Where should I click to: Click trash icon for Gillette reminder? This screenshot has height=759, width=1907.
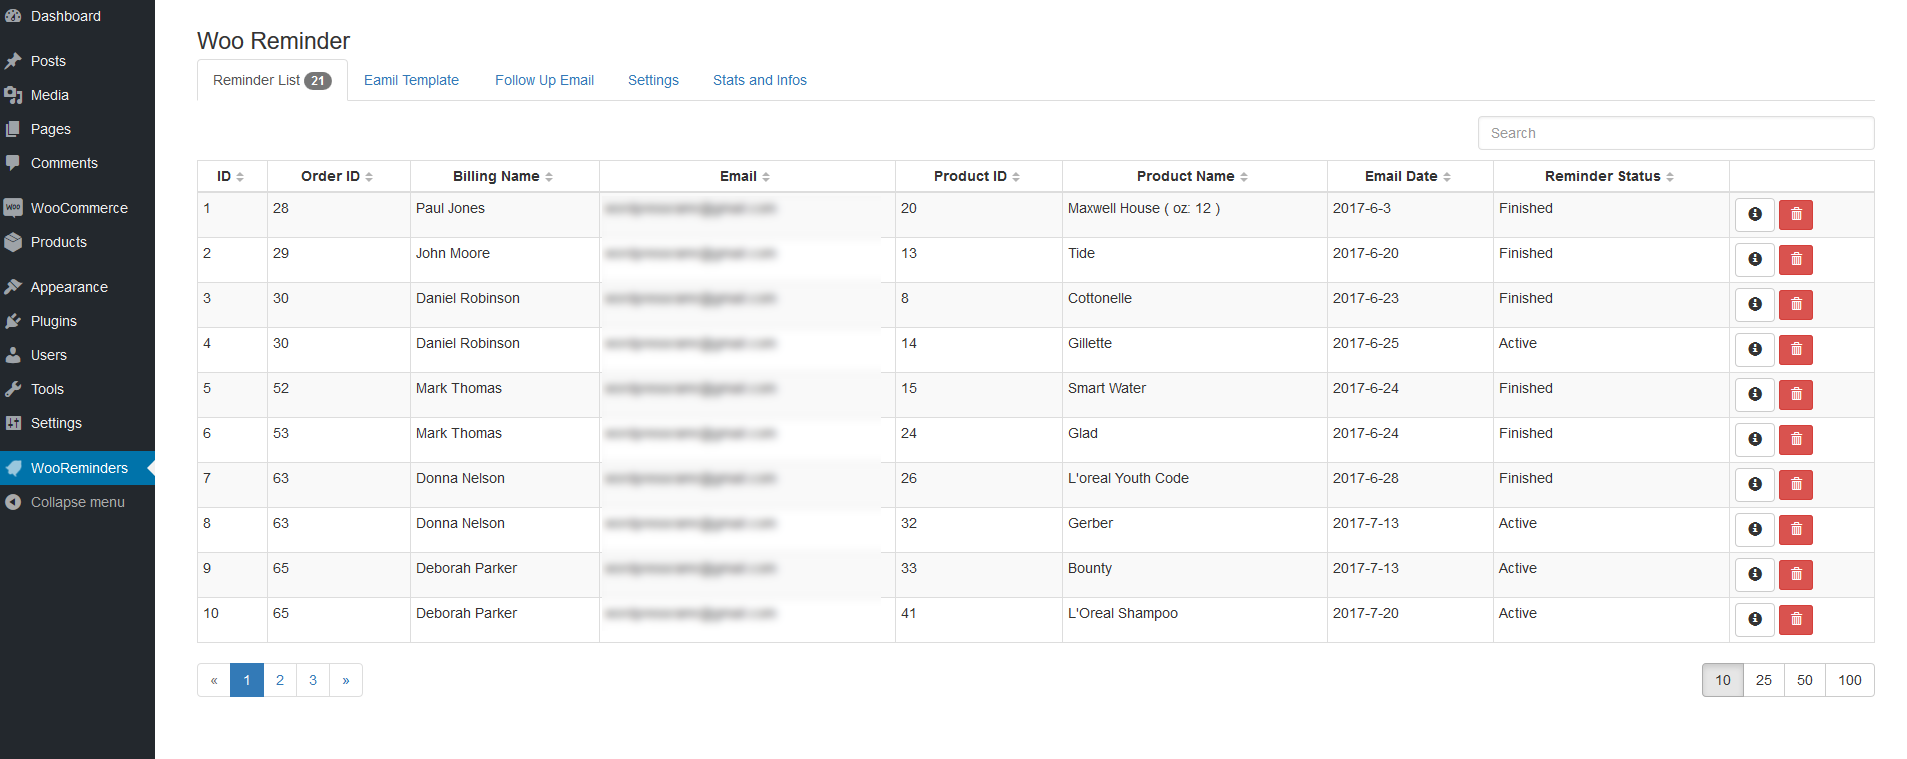pyautogui.click(x=1795, y=350)
